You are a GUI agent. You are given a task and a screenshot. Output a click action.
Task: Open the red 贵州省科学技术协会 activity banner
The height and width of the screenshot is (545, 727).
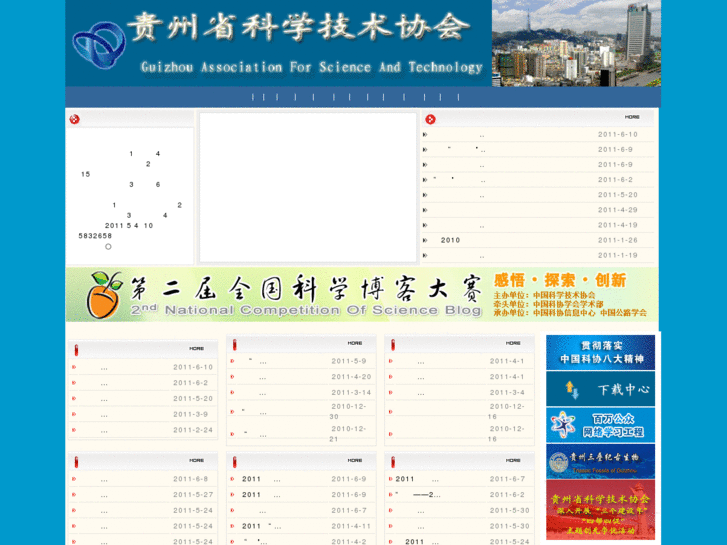coord(600,510)
